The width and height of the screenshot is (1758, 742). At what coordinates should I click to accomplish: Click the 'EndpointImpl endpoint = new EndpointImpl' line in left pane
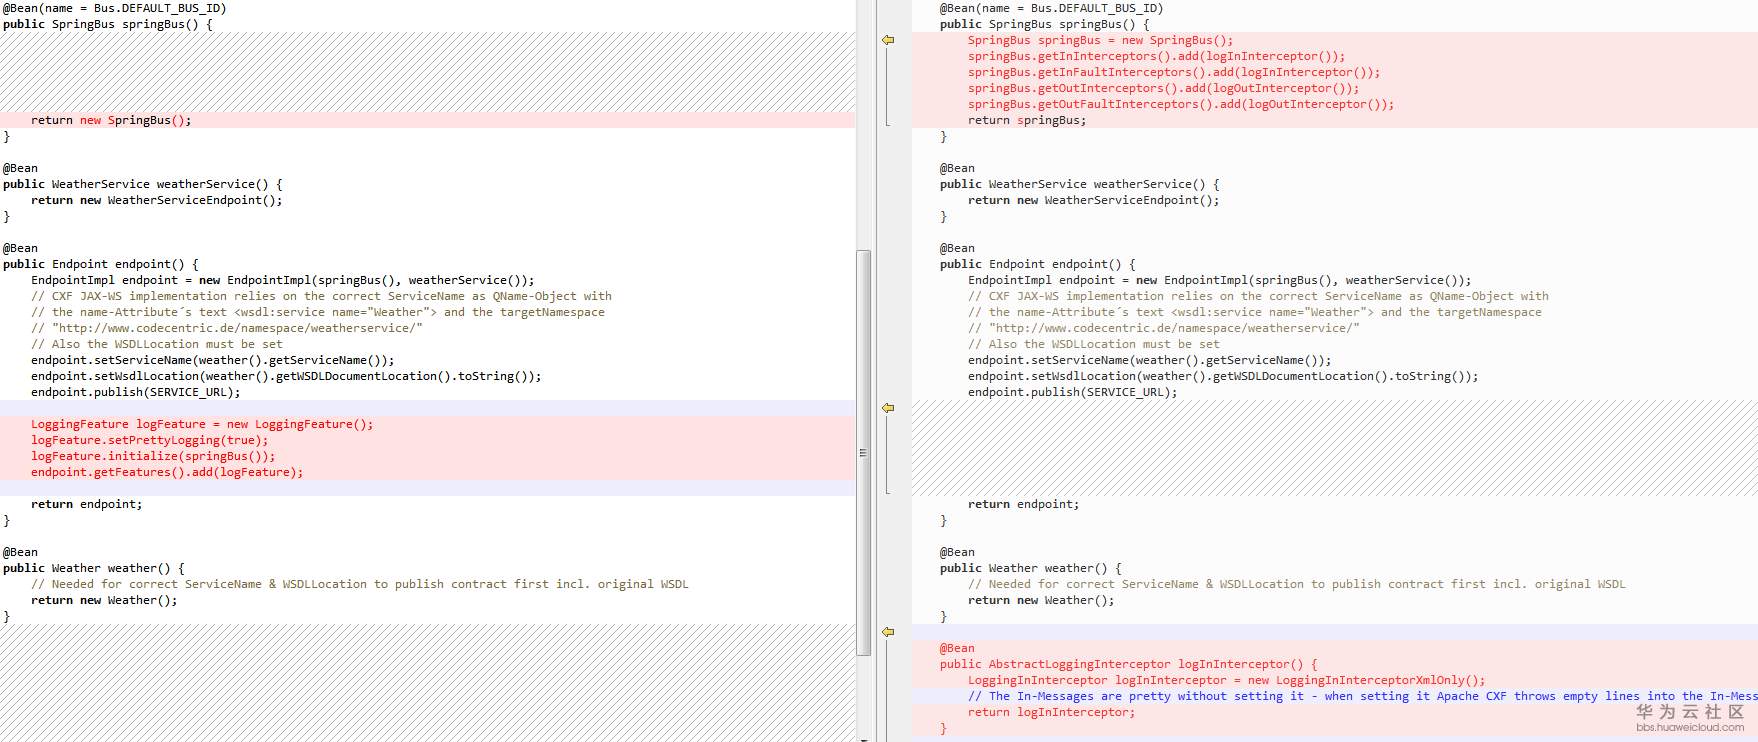(283, 280)
